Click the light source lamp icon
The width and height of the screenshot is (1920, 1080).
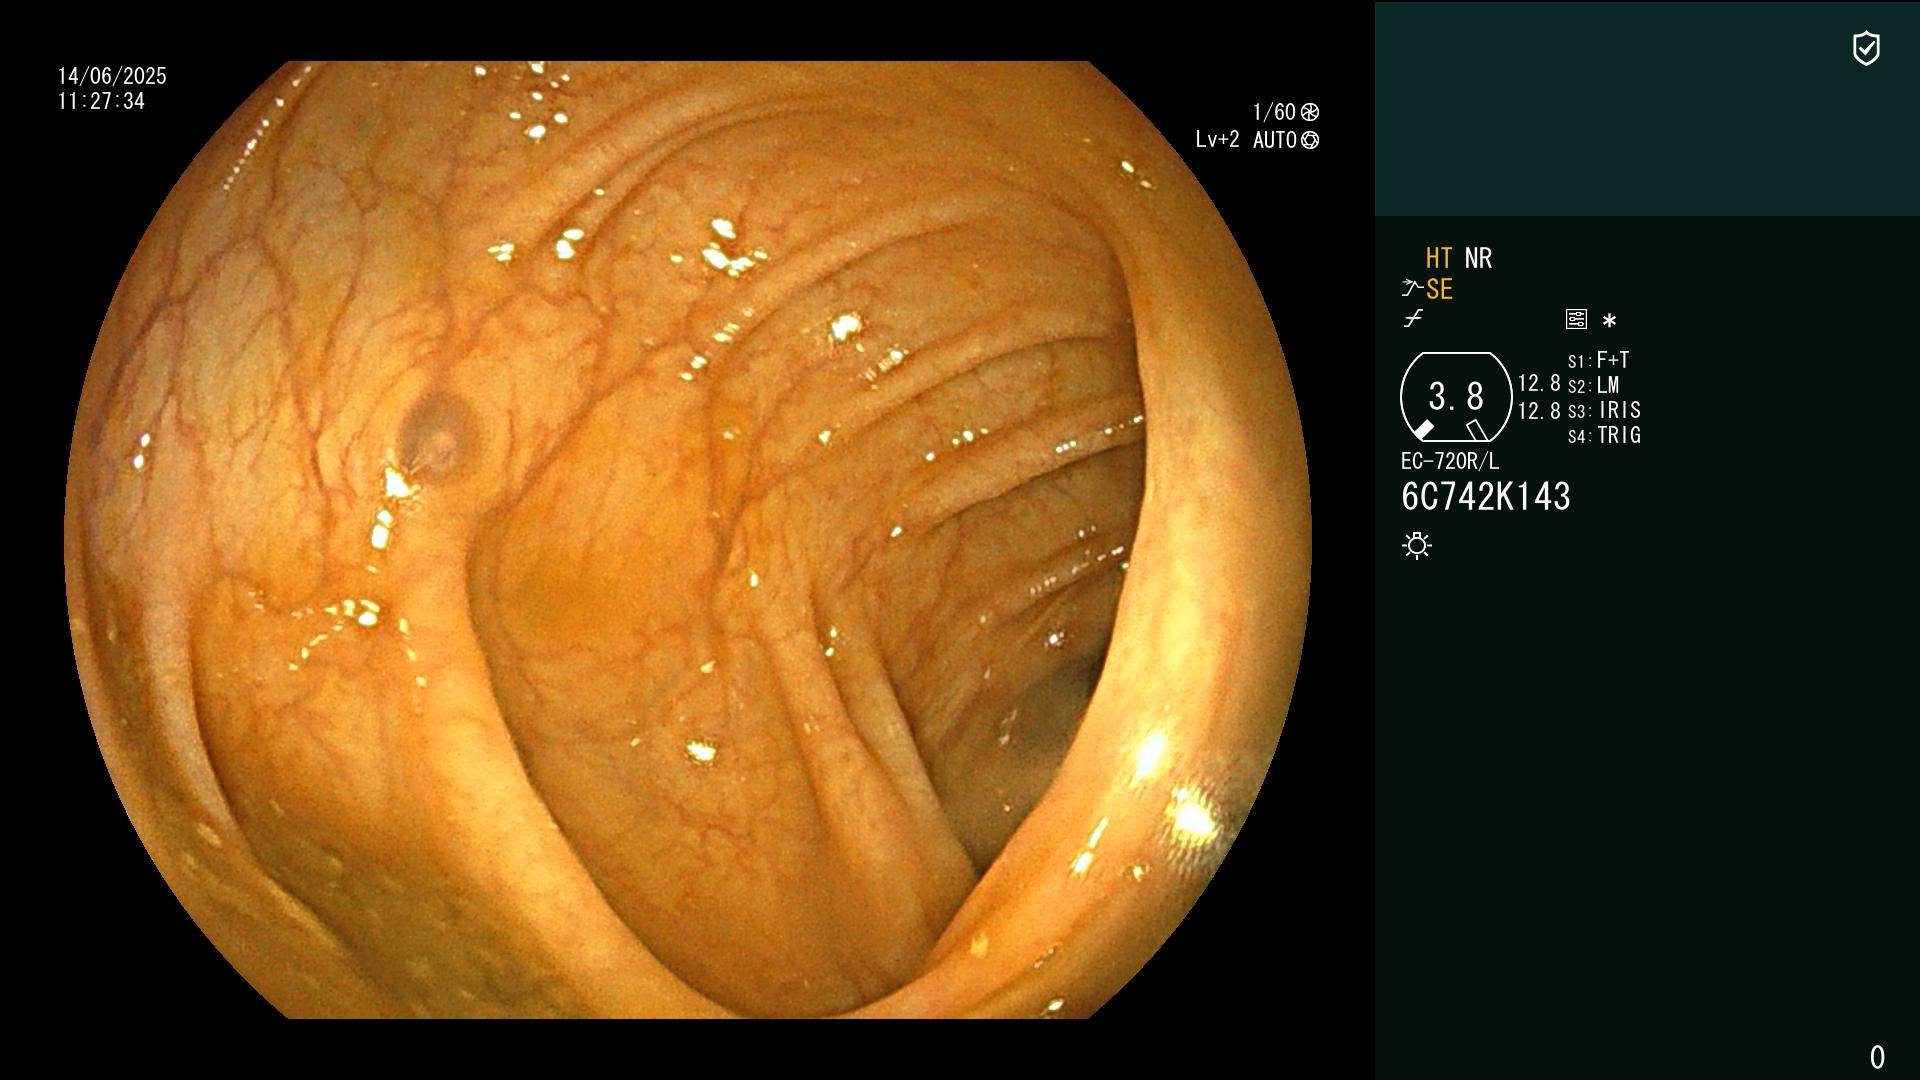point(1417,545)
